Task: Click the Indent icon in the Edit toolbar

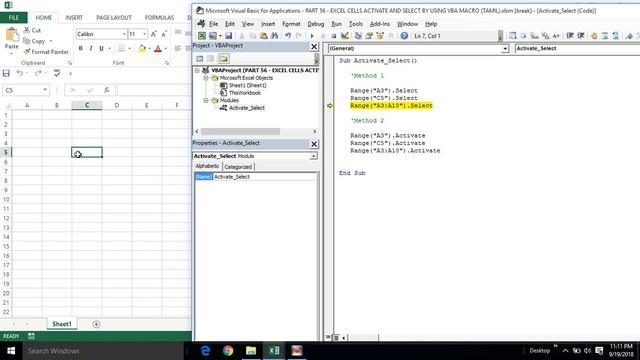Action: coord(570,36)
